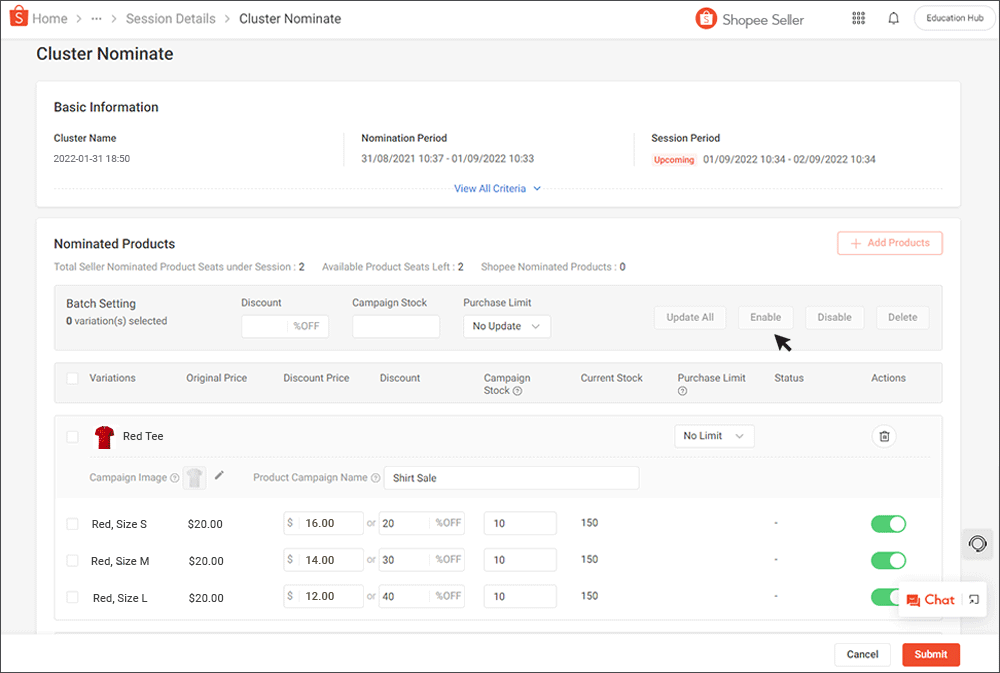This screenshot has width=1000, height=673.
Task: Select the Red Tee product checkbox
Action: click(x=72, y=436)
